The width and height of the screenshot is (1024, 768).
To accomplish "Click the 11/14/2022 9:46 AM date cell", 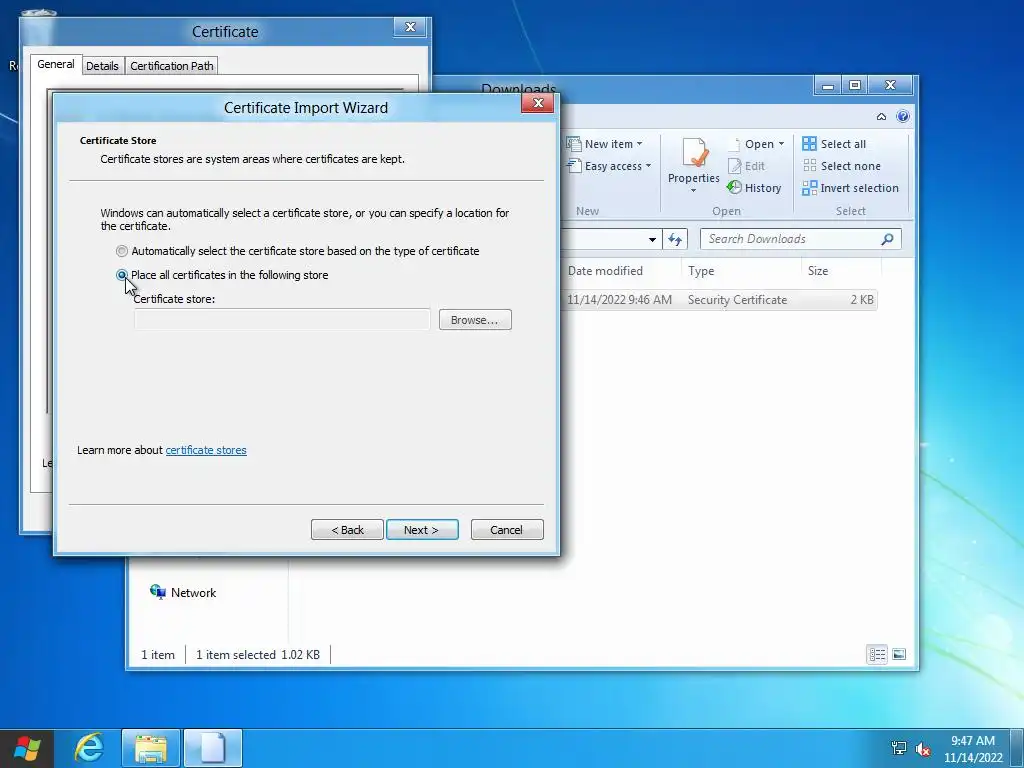I will [619, 300].
